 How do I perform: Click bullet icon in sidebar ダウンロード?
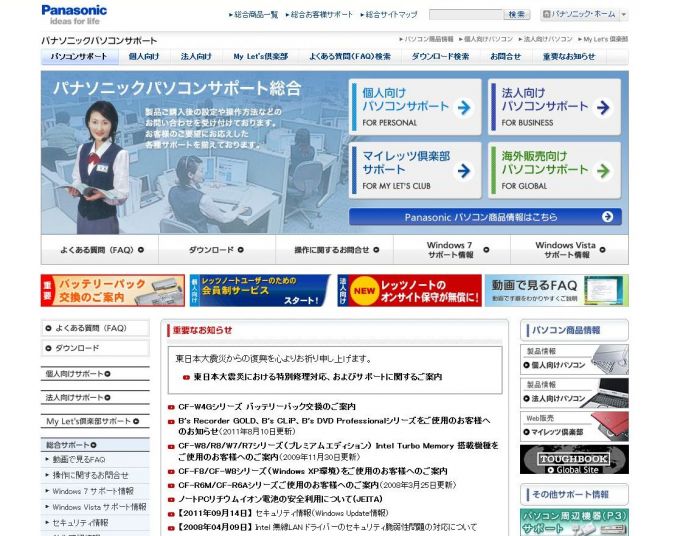pos(49,348)
